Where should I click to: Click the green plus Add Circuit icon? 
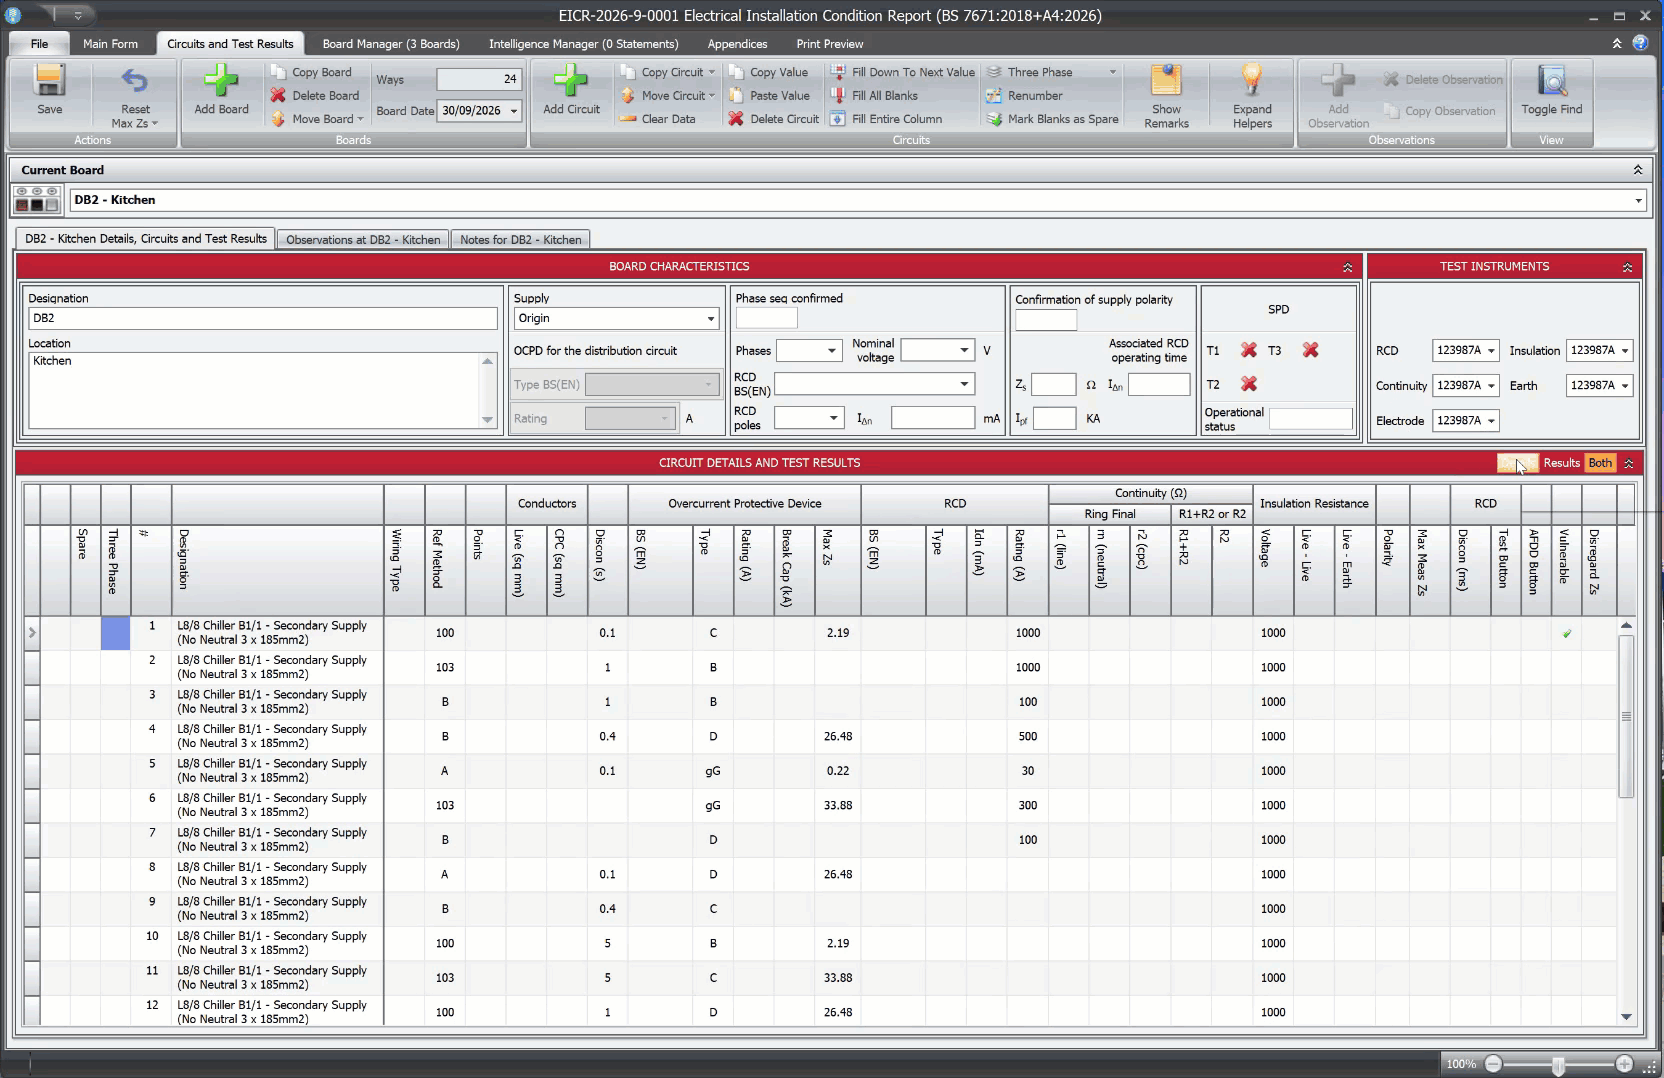coord(571,81)
